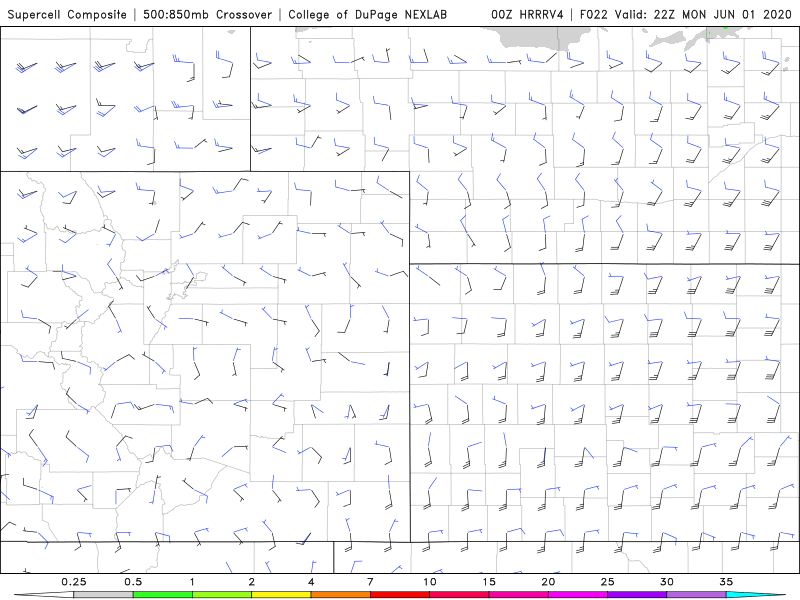Click the "15" legend value
Viewport: 800px width, 600px height.
(x=489, y=582)
